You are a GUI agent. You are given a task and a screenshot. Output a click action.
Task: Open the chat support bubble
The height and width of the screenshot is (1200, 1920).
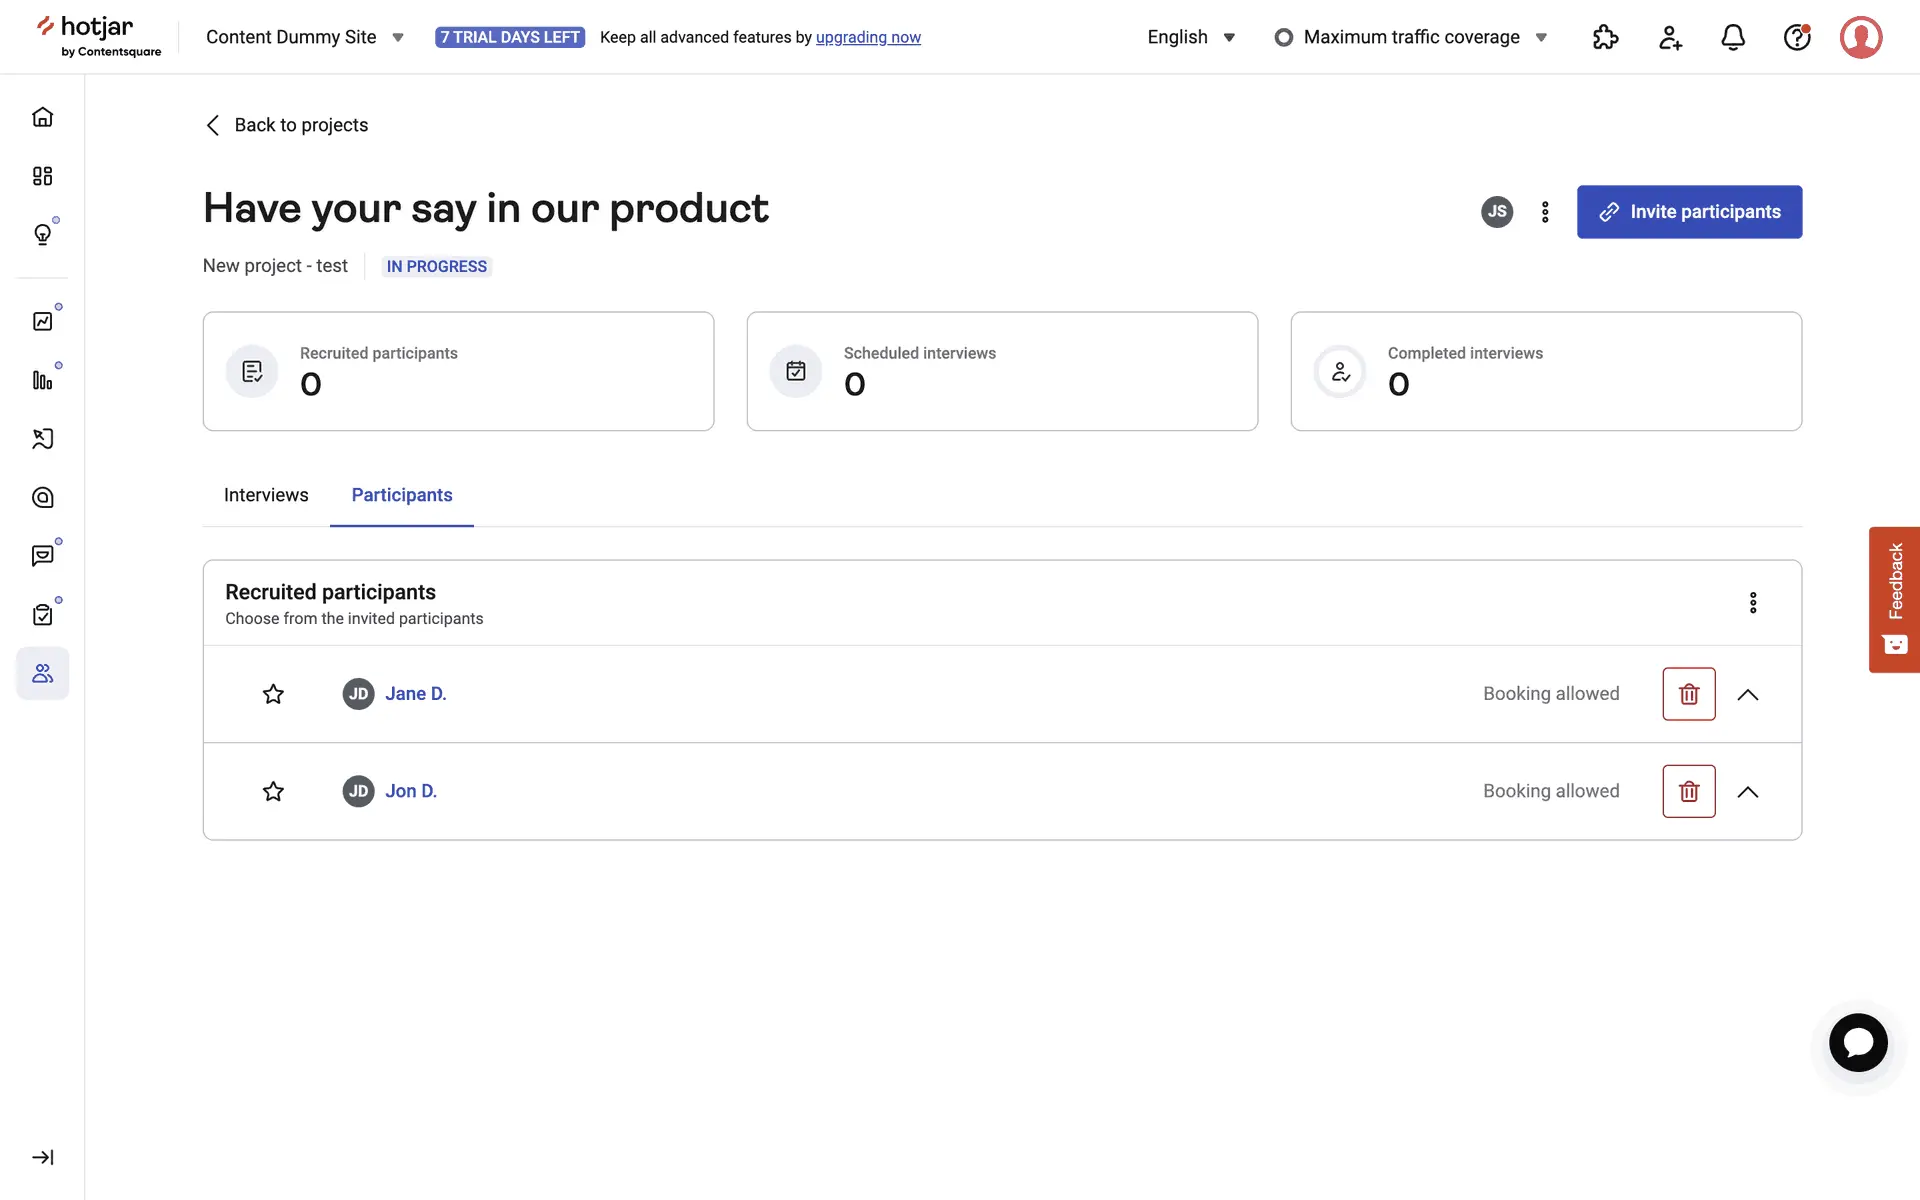click(1858, 1043)
